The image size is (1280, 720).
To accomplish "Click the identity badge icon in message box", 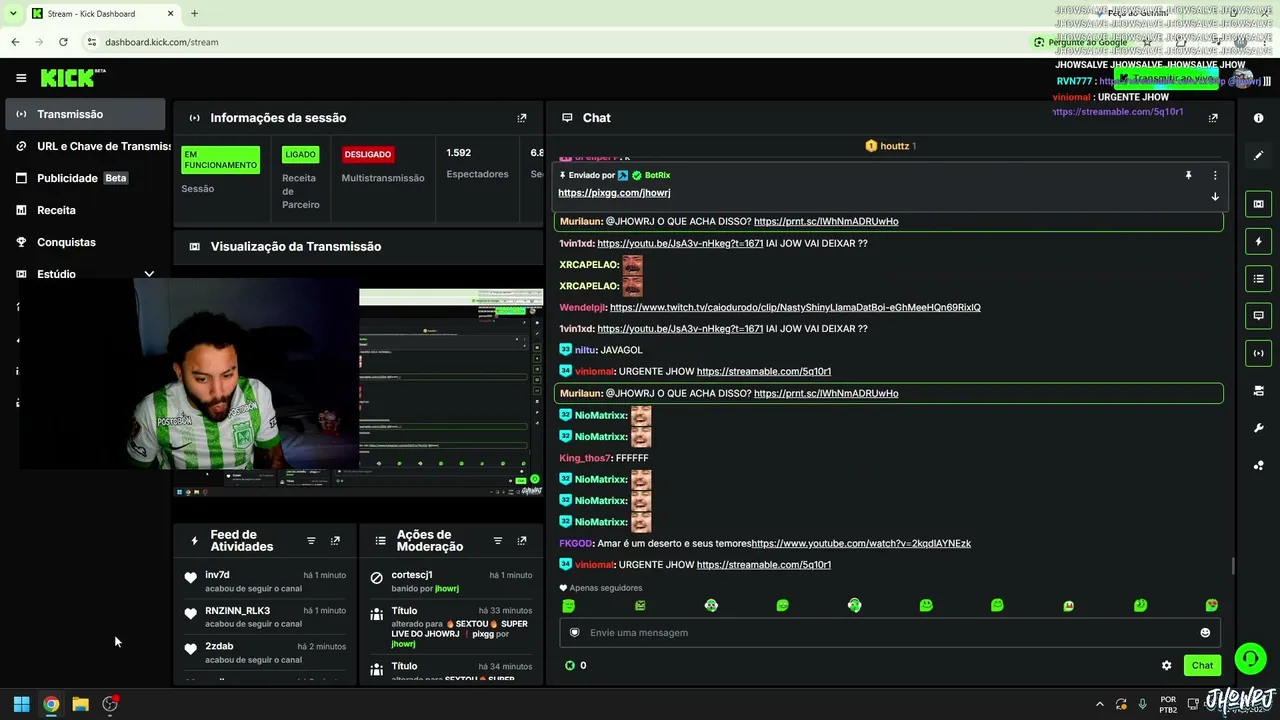I will pos(574,633).
